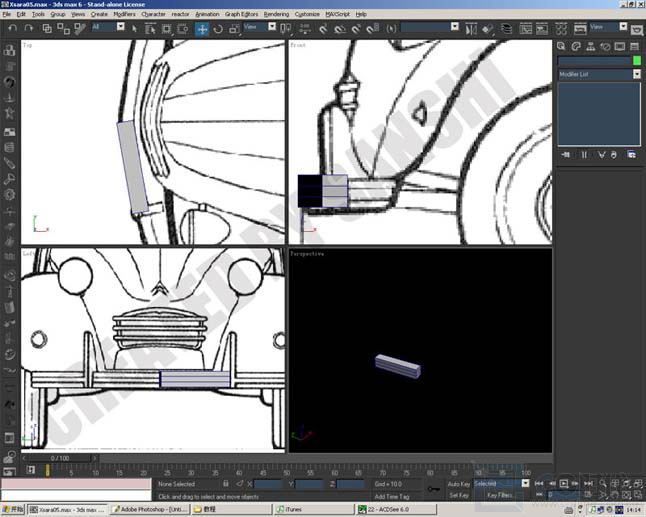Pick the Rectangular Selection Region tool
646x517 pixels.
(x=166, y=29)
